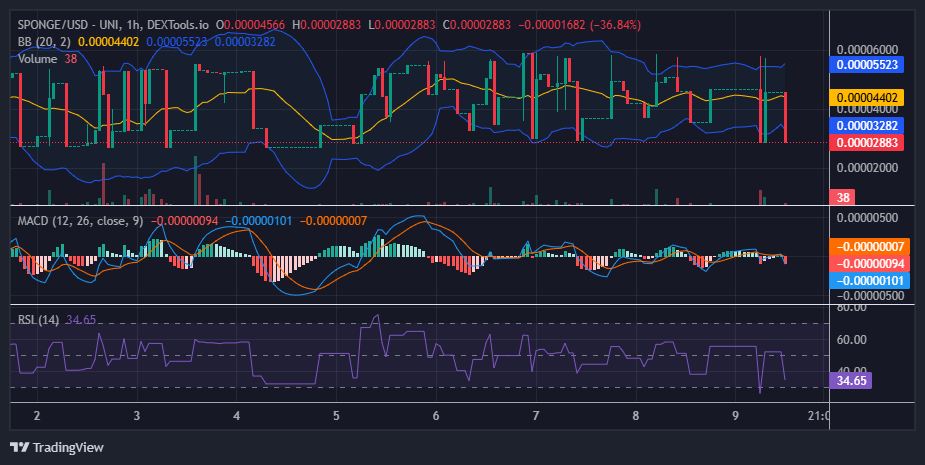The image size is (925, 465).
Task: Click the MACD (12, 26, close, 9) label
Action: click(80, 221)
